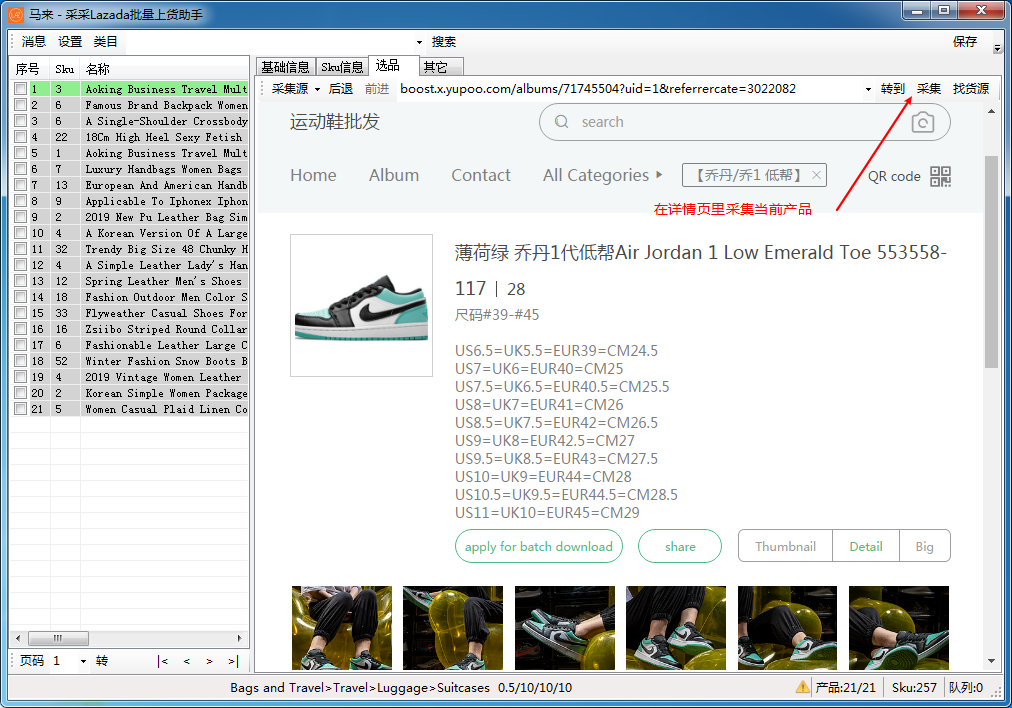This screenshot has height=708, width=1012.
Task: Go to next page of product list
Action: [x=209, y=661]
